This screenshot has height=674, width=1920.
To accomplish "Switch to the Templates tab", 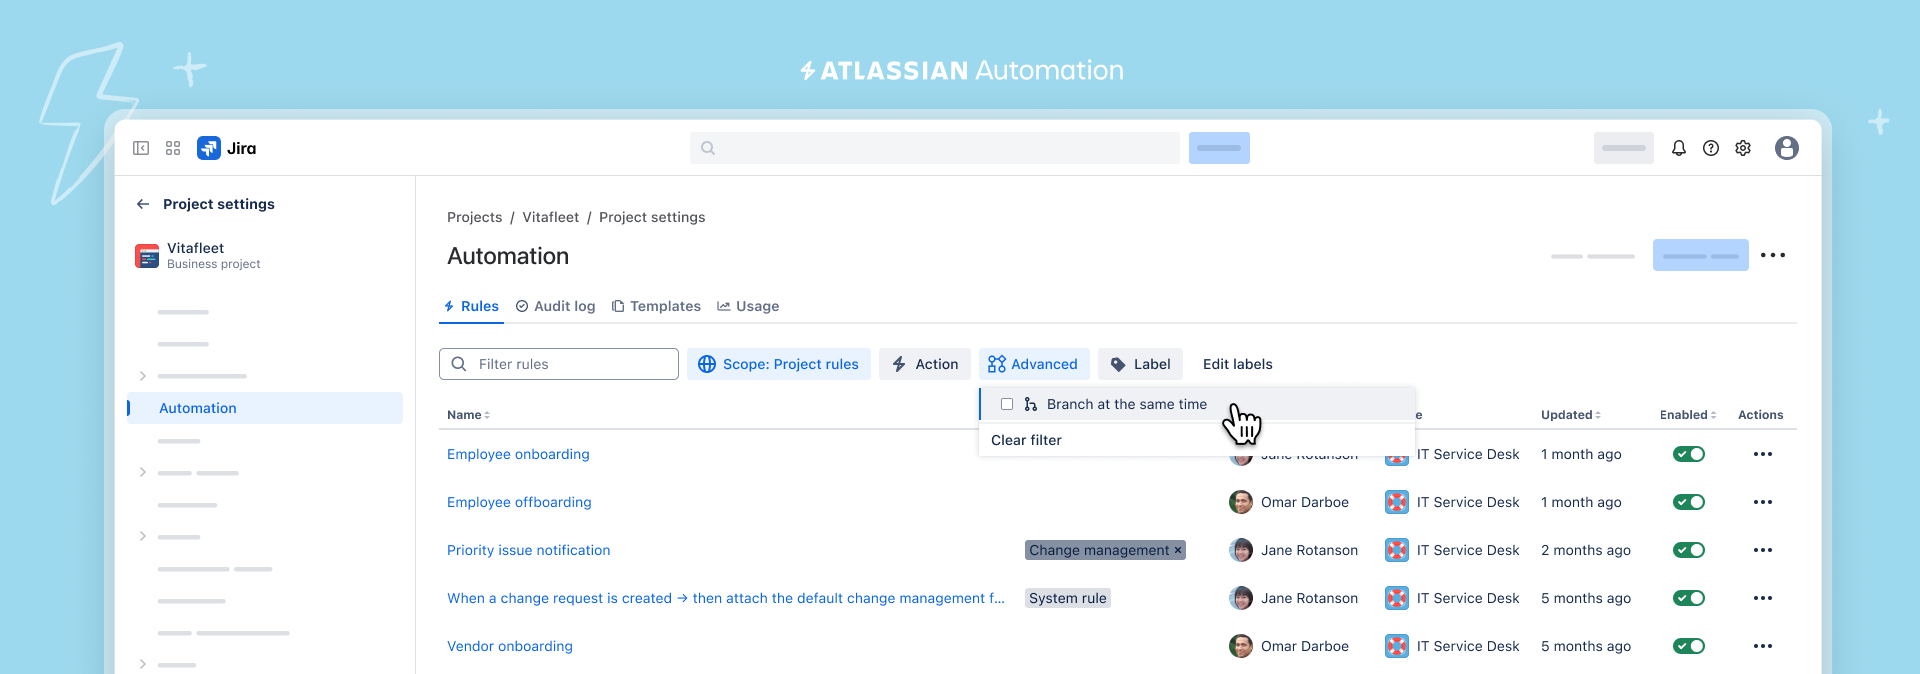I will click(x=656, y=306).
